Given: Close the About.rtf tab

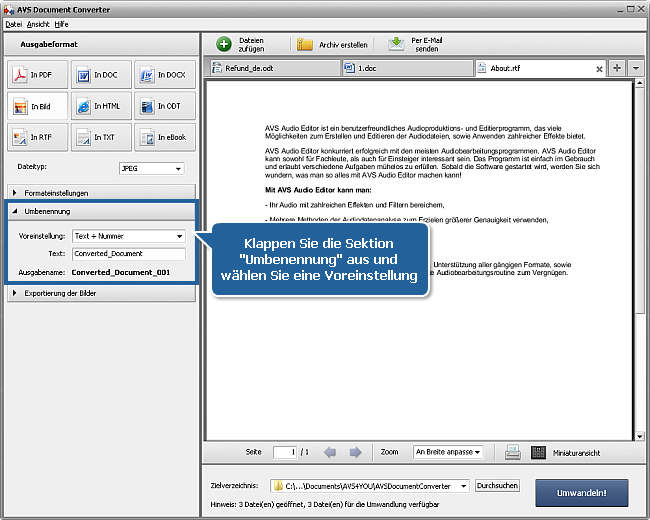Looking at the screenshot, I should (x=599, y=69).
